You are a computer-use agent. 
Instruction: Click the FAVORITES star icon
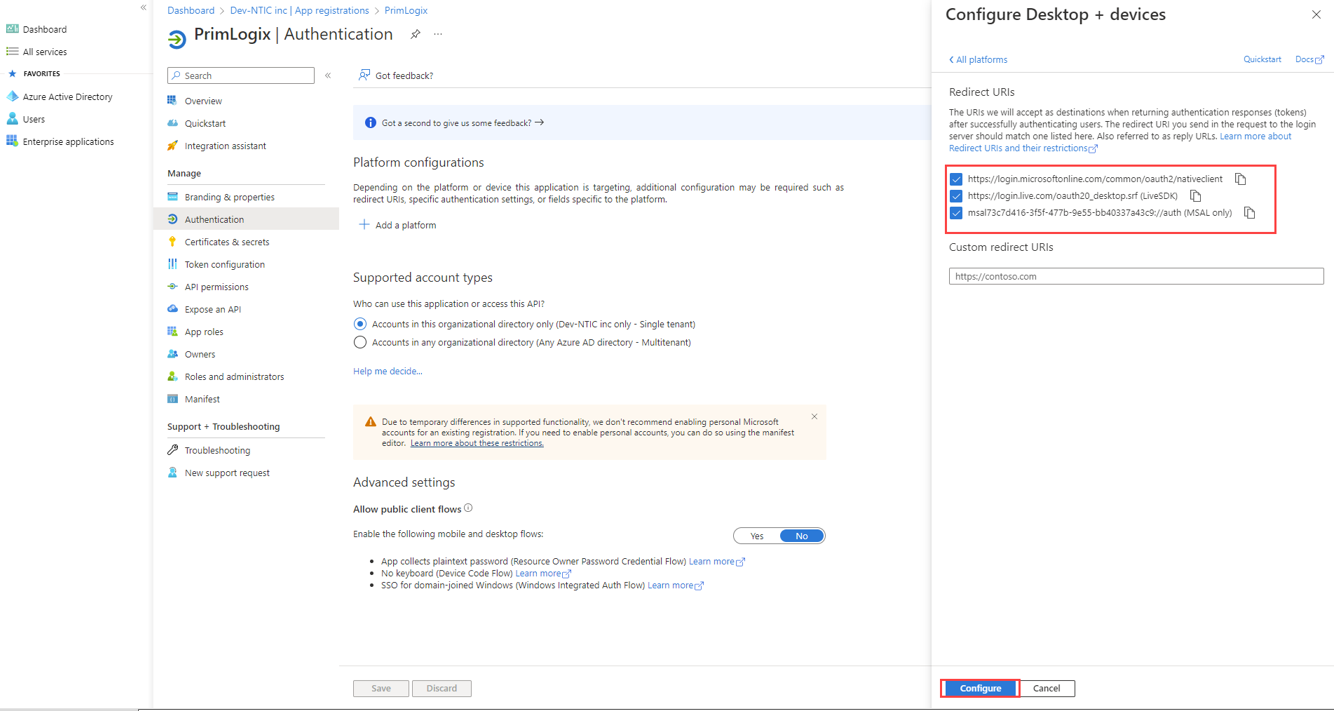pyautogui.click(x=12, y=74)
